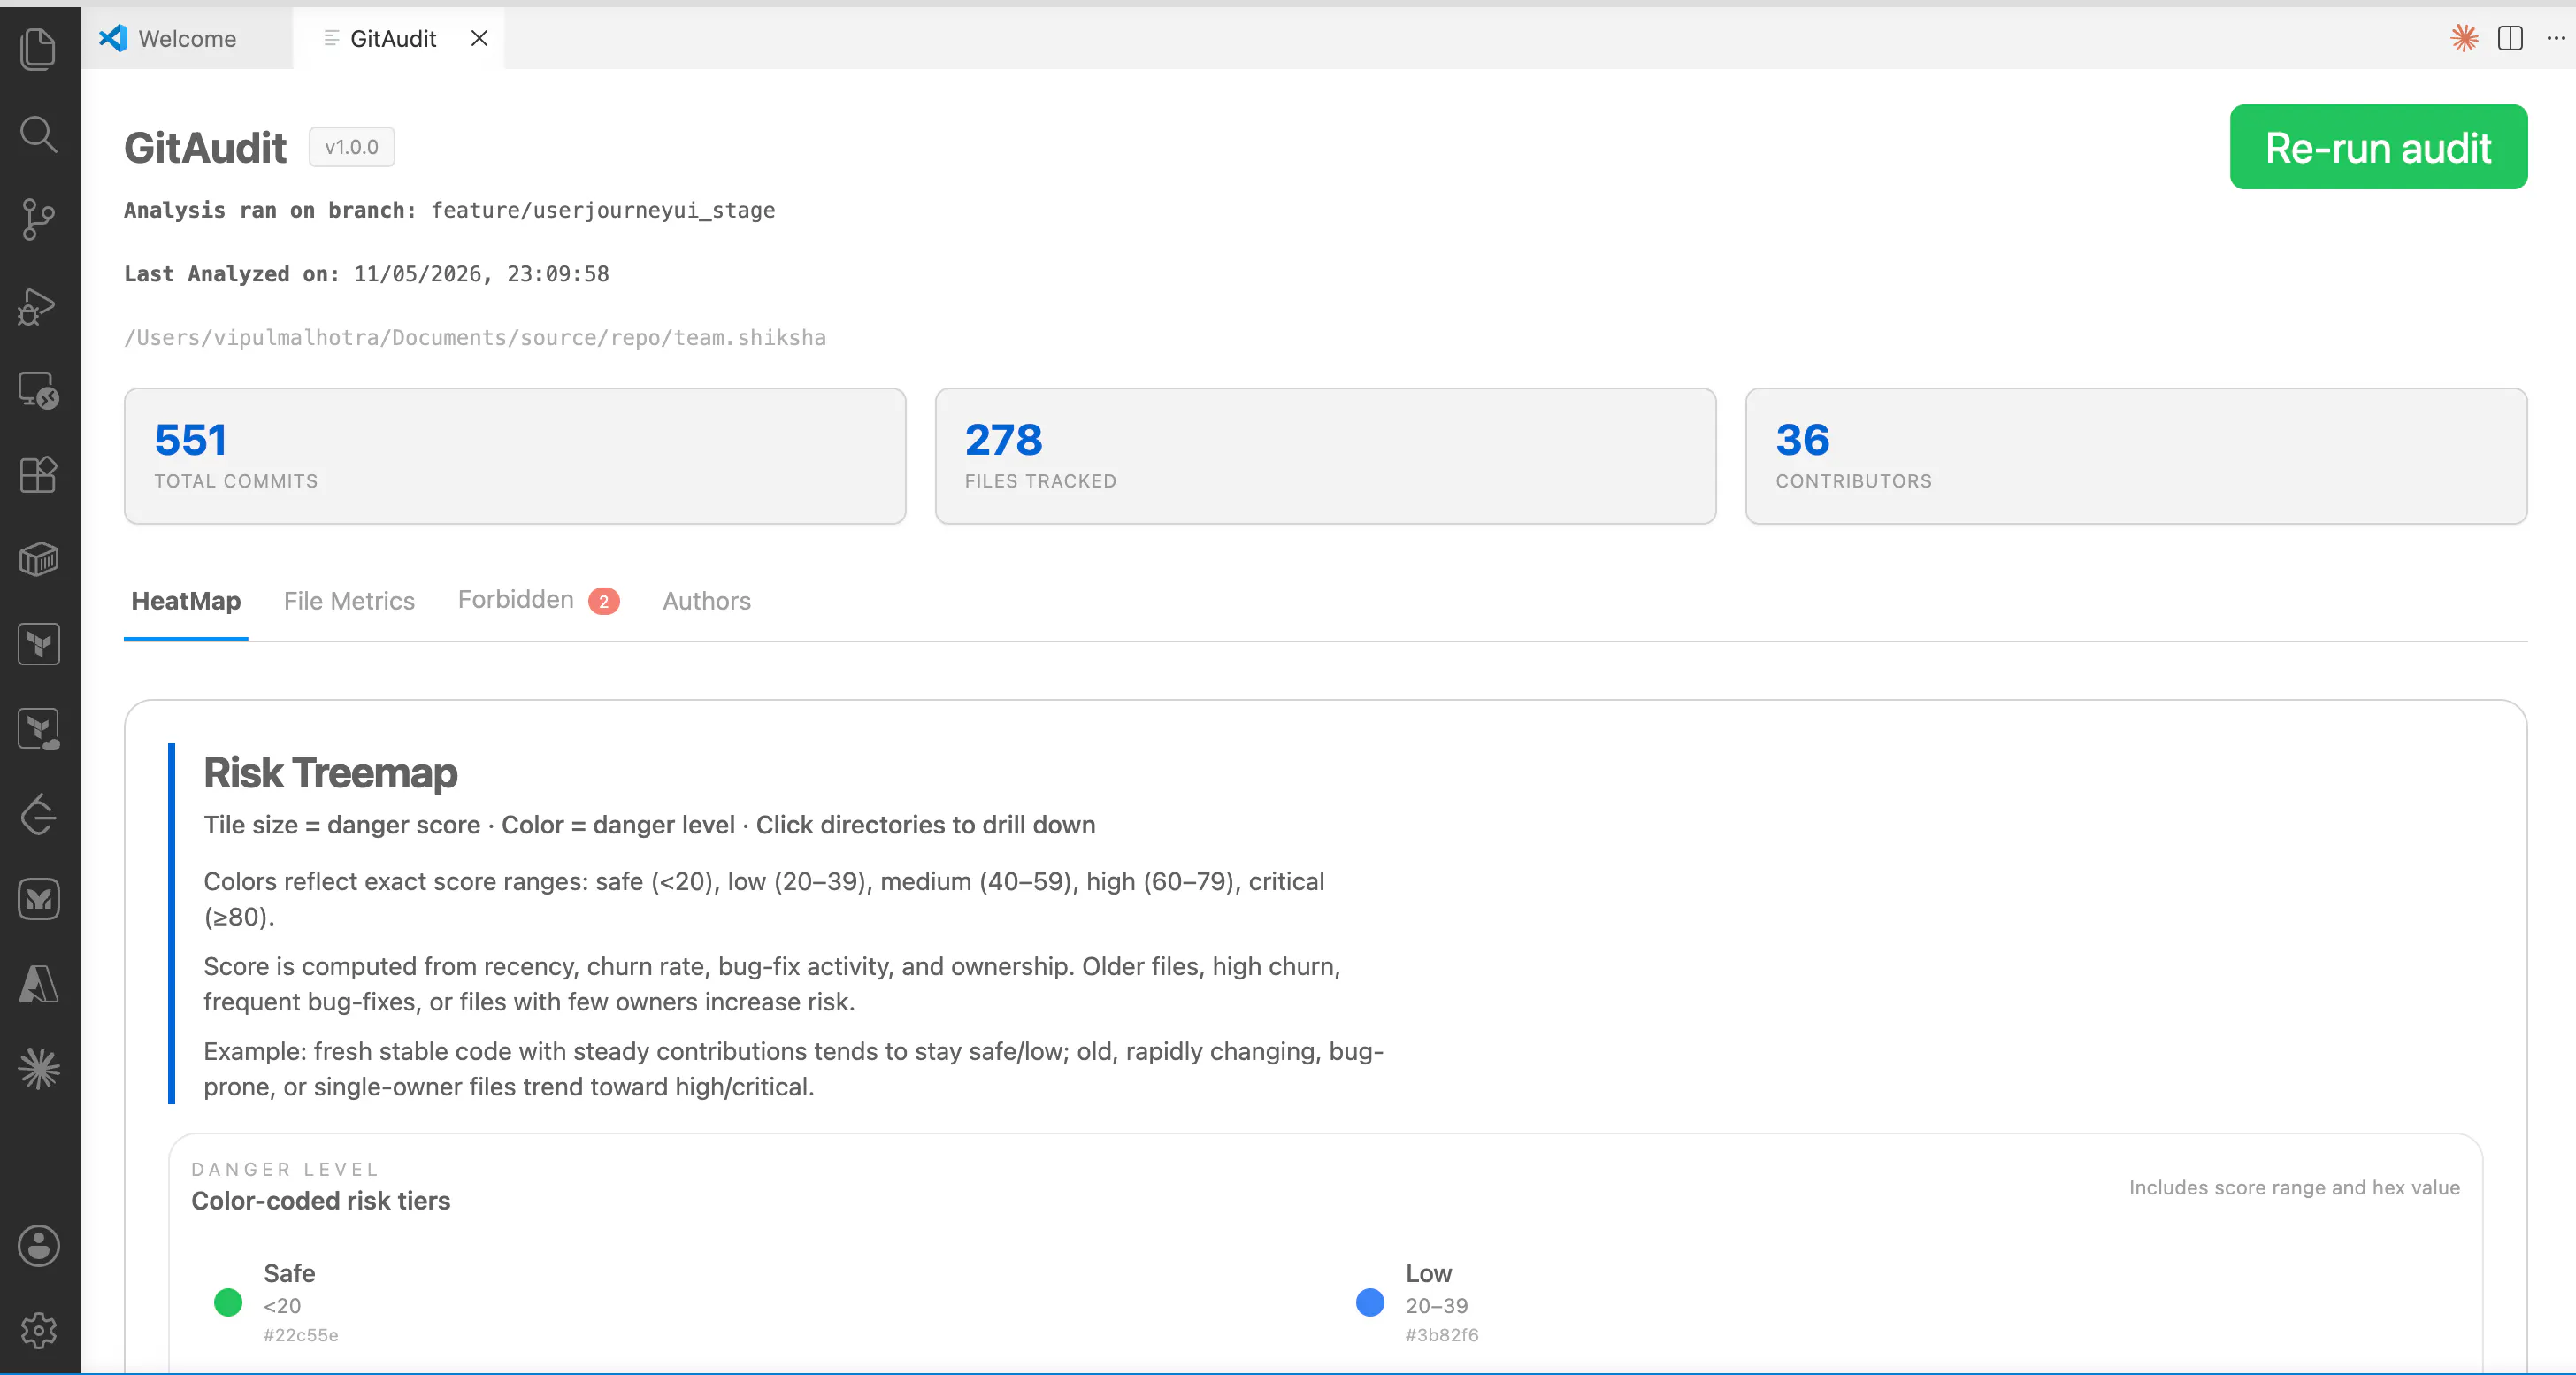The width and height of the screenshot is (2576, 1375).
Task: Open the Search view in activity bar
Action: (39, 133)
